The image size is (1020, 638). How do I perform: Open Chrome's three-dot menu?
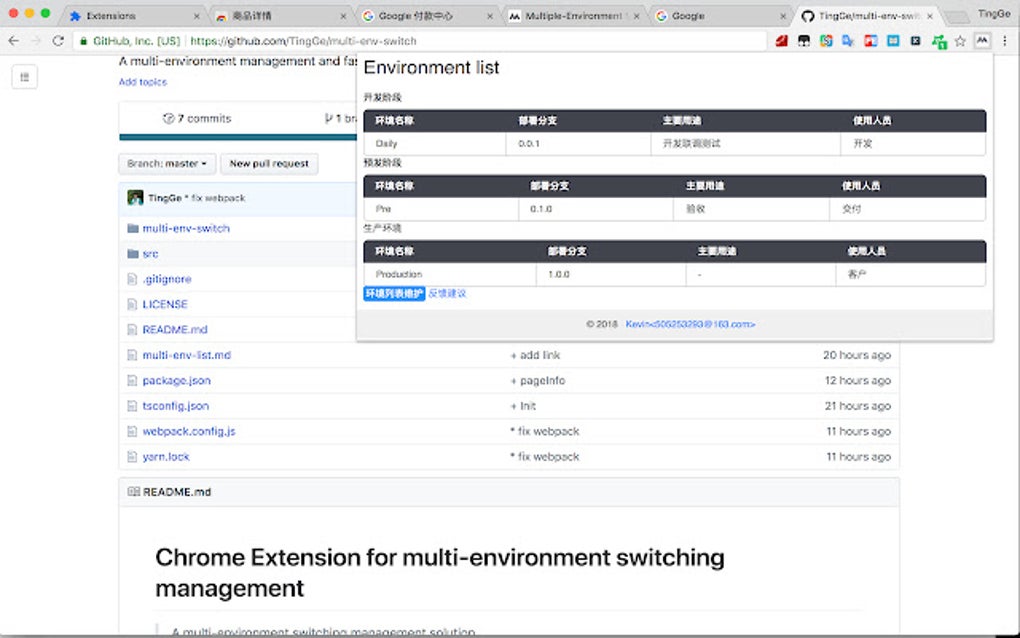tap(1004, 41)
